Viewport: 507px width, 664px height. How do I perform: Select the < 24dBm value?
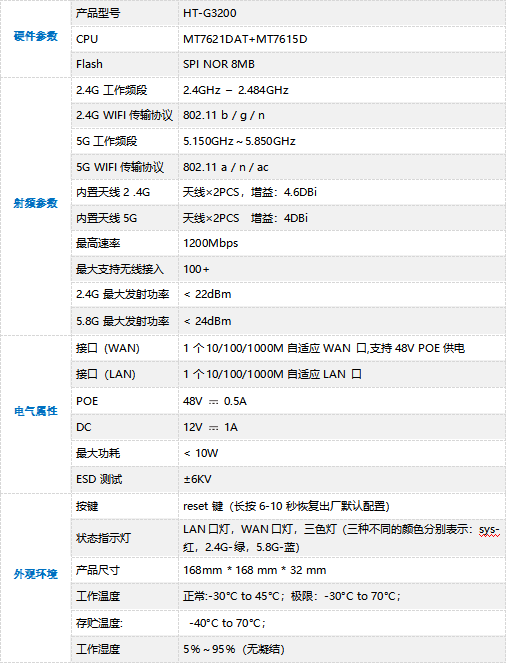click(x=208, y=321)
